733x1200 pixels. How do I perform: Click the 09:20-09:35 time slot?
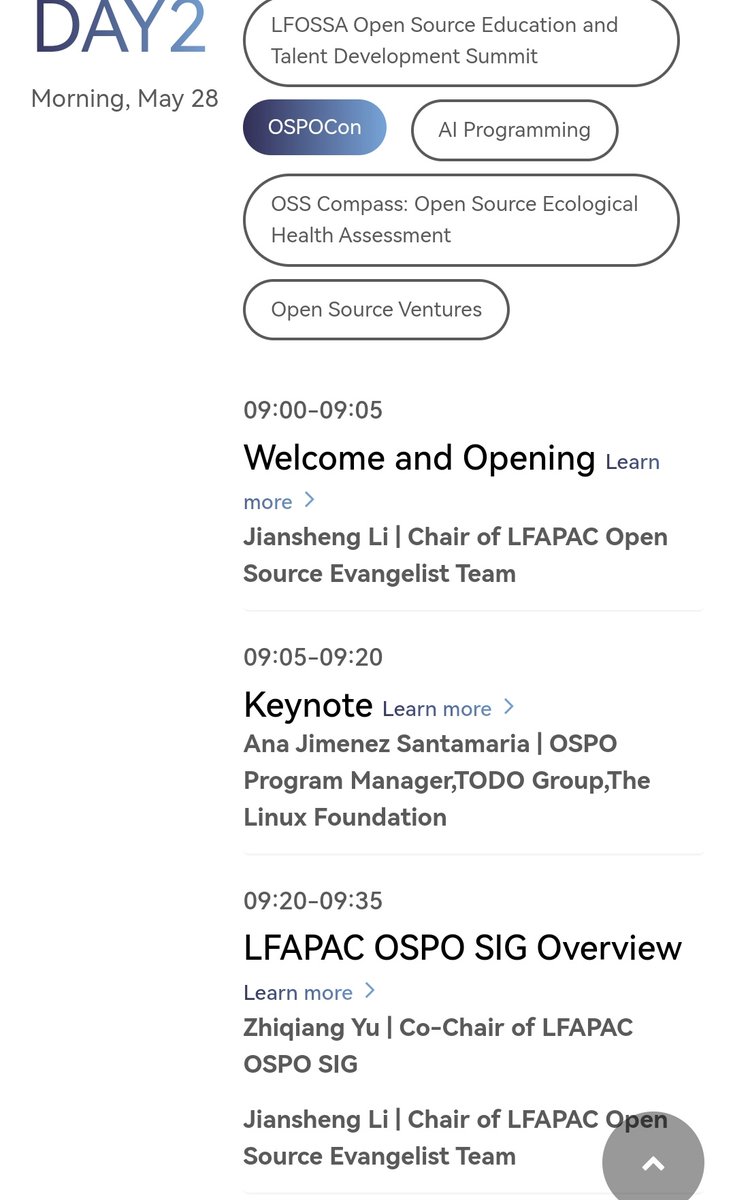point(313,901)
